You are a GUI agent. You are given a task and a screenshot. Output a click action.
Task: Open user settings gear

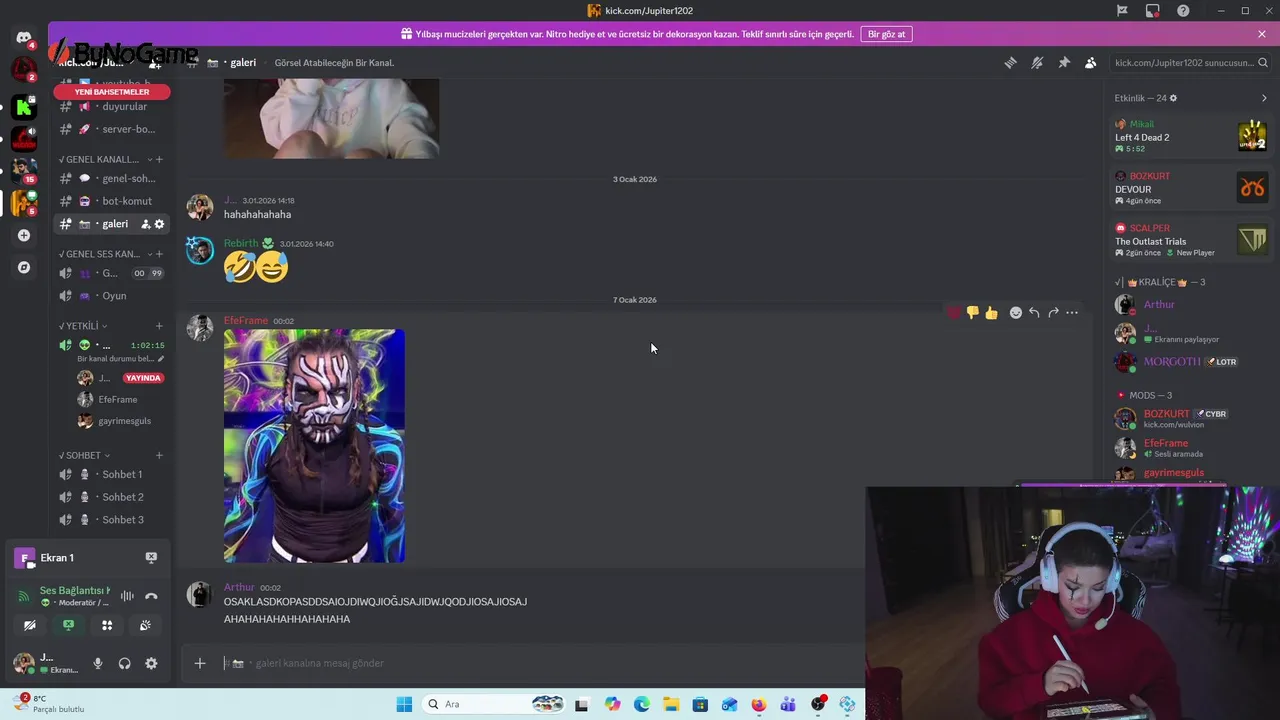click(151, 663)
